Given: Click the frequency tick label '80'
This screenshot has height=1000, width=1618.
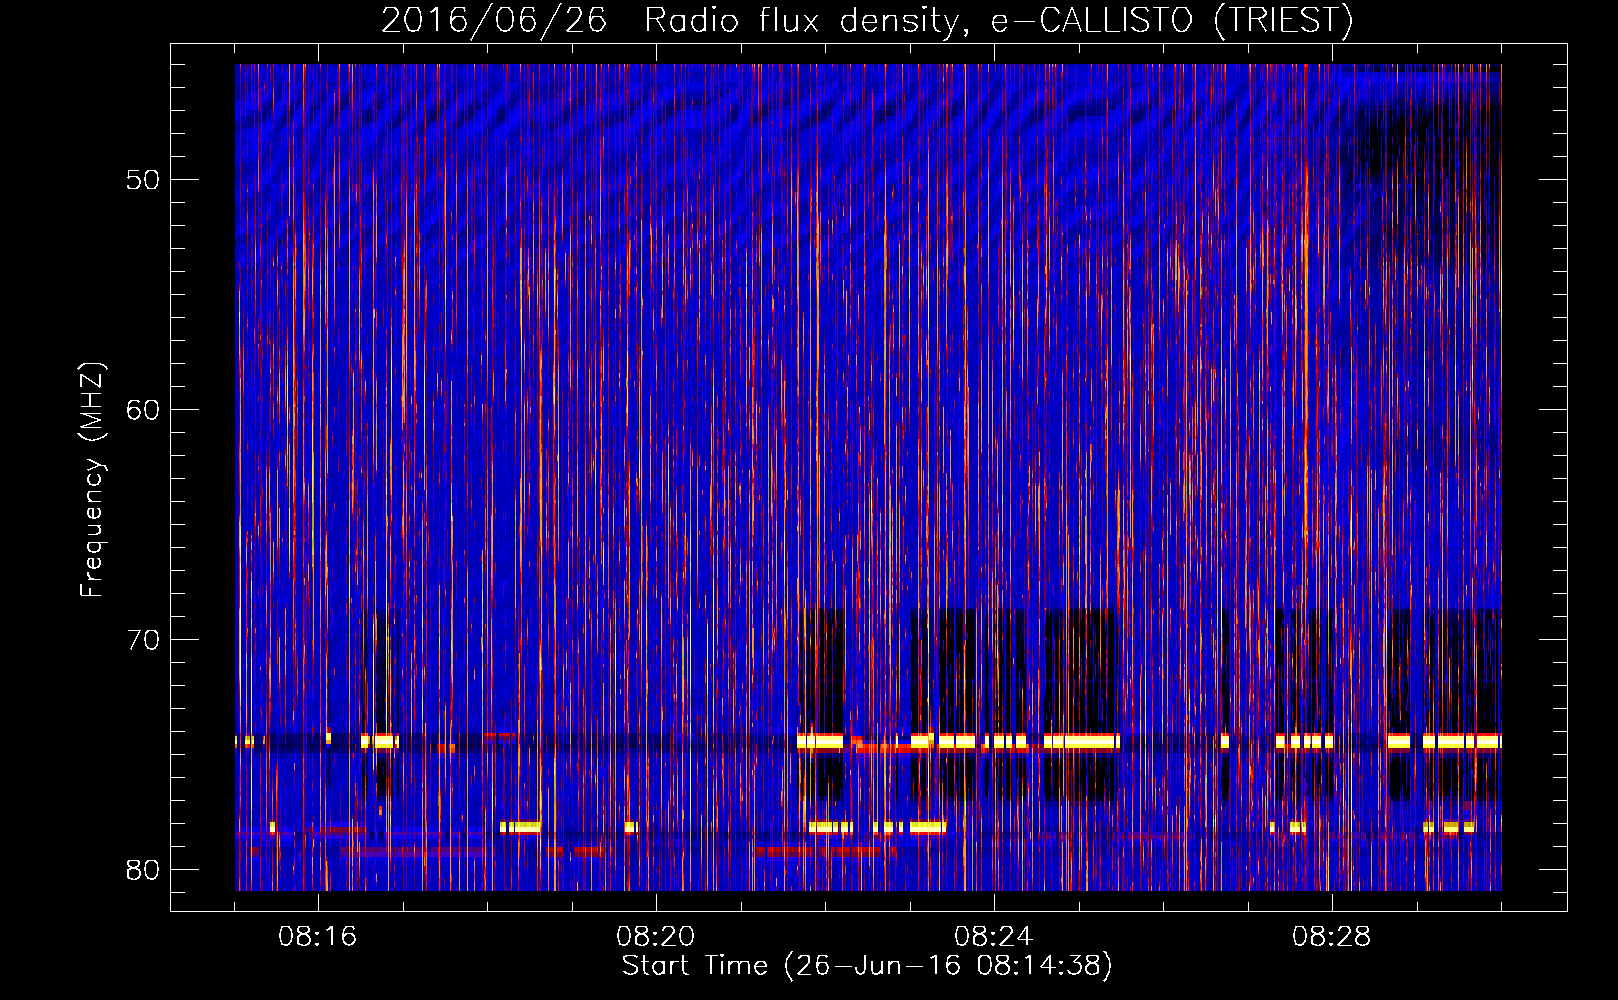Looking at the screenshot, I should click(144, 870).
